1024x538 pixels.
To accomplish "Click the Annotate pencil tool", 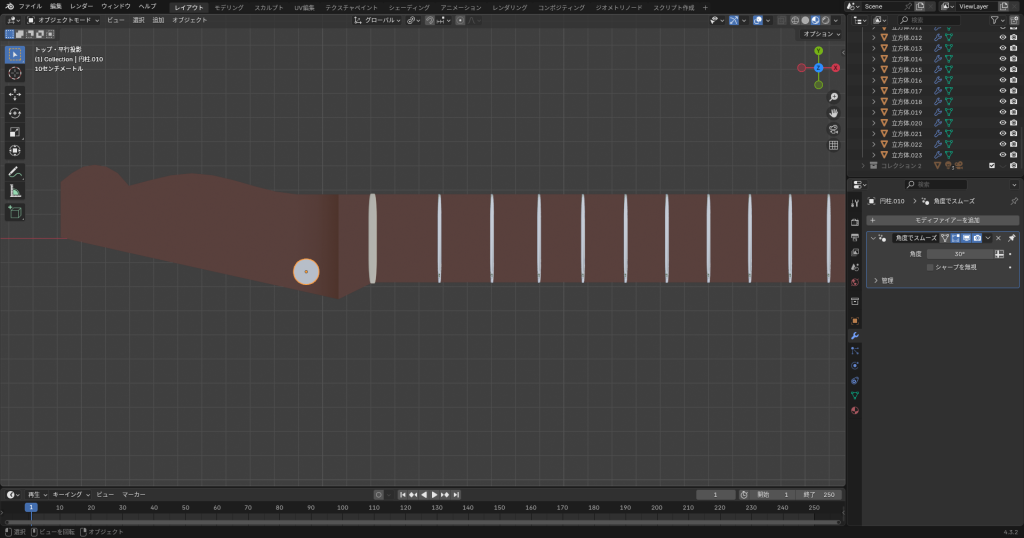I will (x=15, y=171).
